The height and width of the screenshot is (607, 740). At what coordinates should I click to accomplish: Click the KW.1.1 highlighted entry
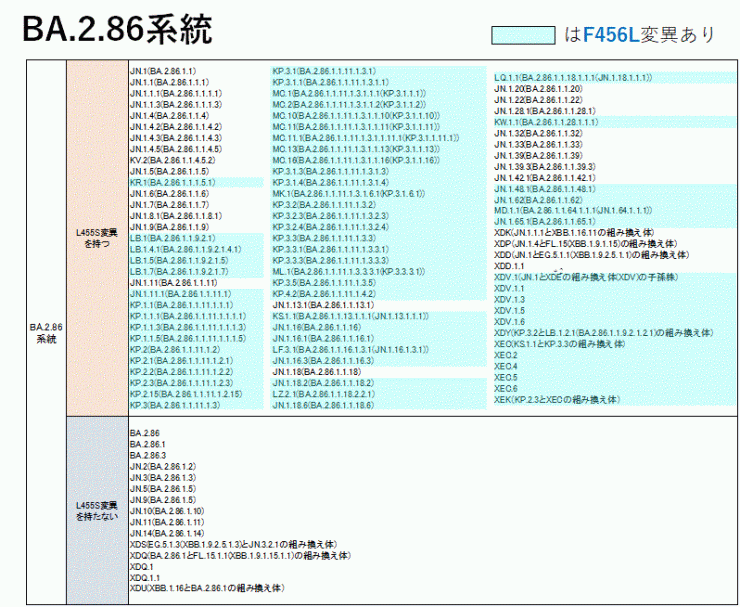pyautogui.click(x=546, y=122)
